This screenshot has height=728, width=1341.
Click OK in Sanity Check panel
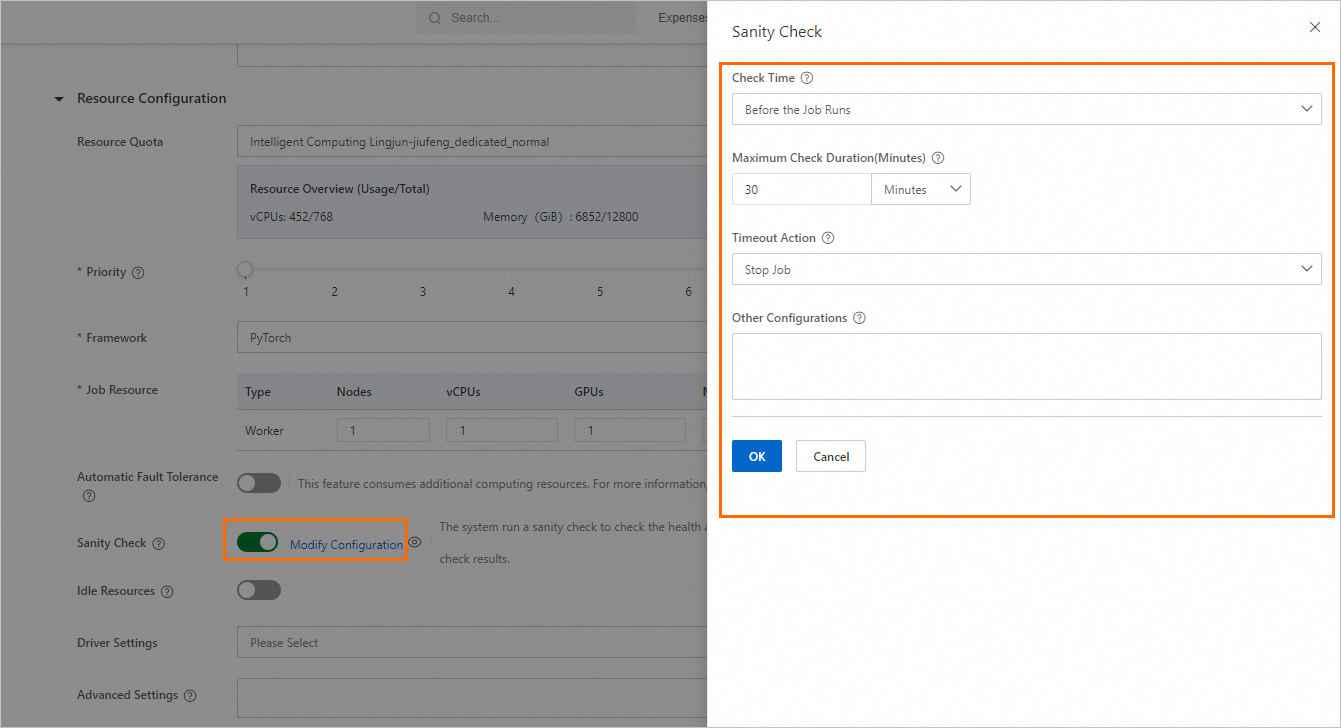pyautogui.click(x=757, y=456)
